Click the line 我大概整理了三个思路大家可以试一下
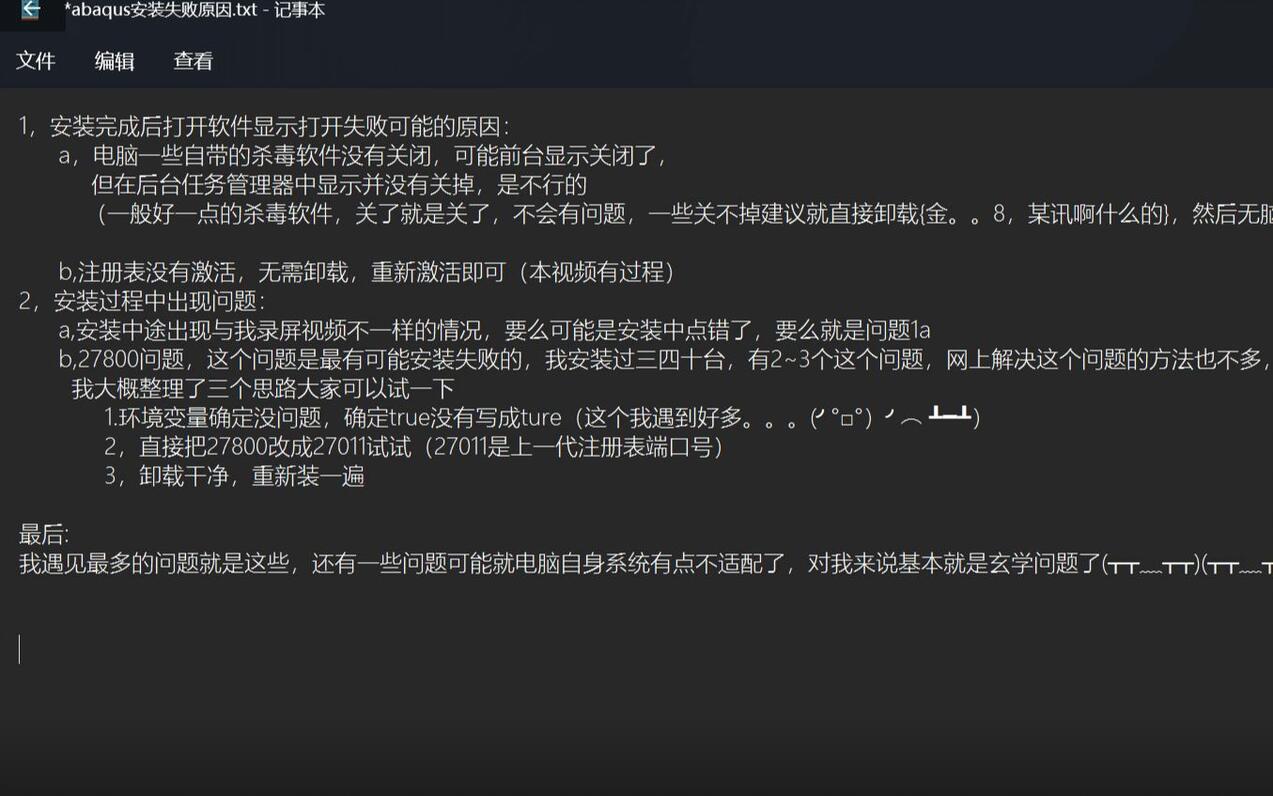This screenshot has width=1273, height=796. coord(263,388)
